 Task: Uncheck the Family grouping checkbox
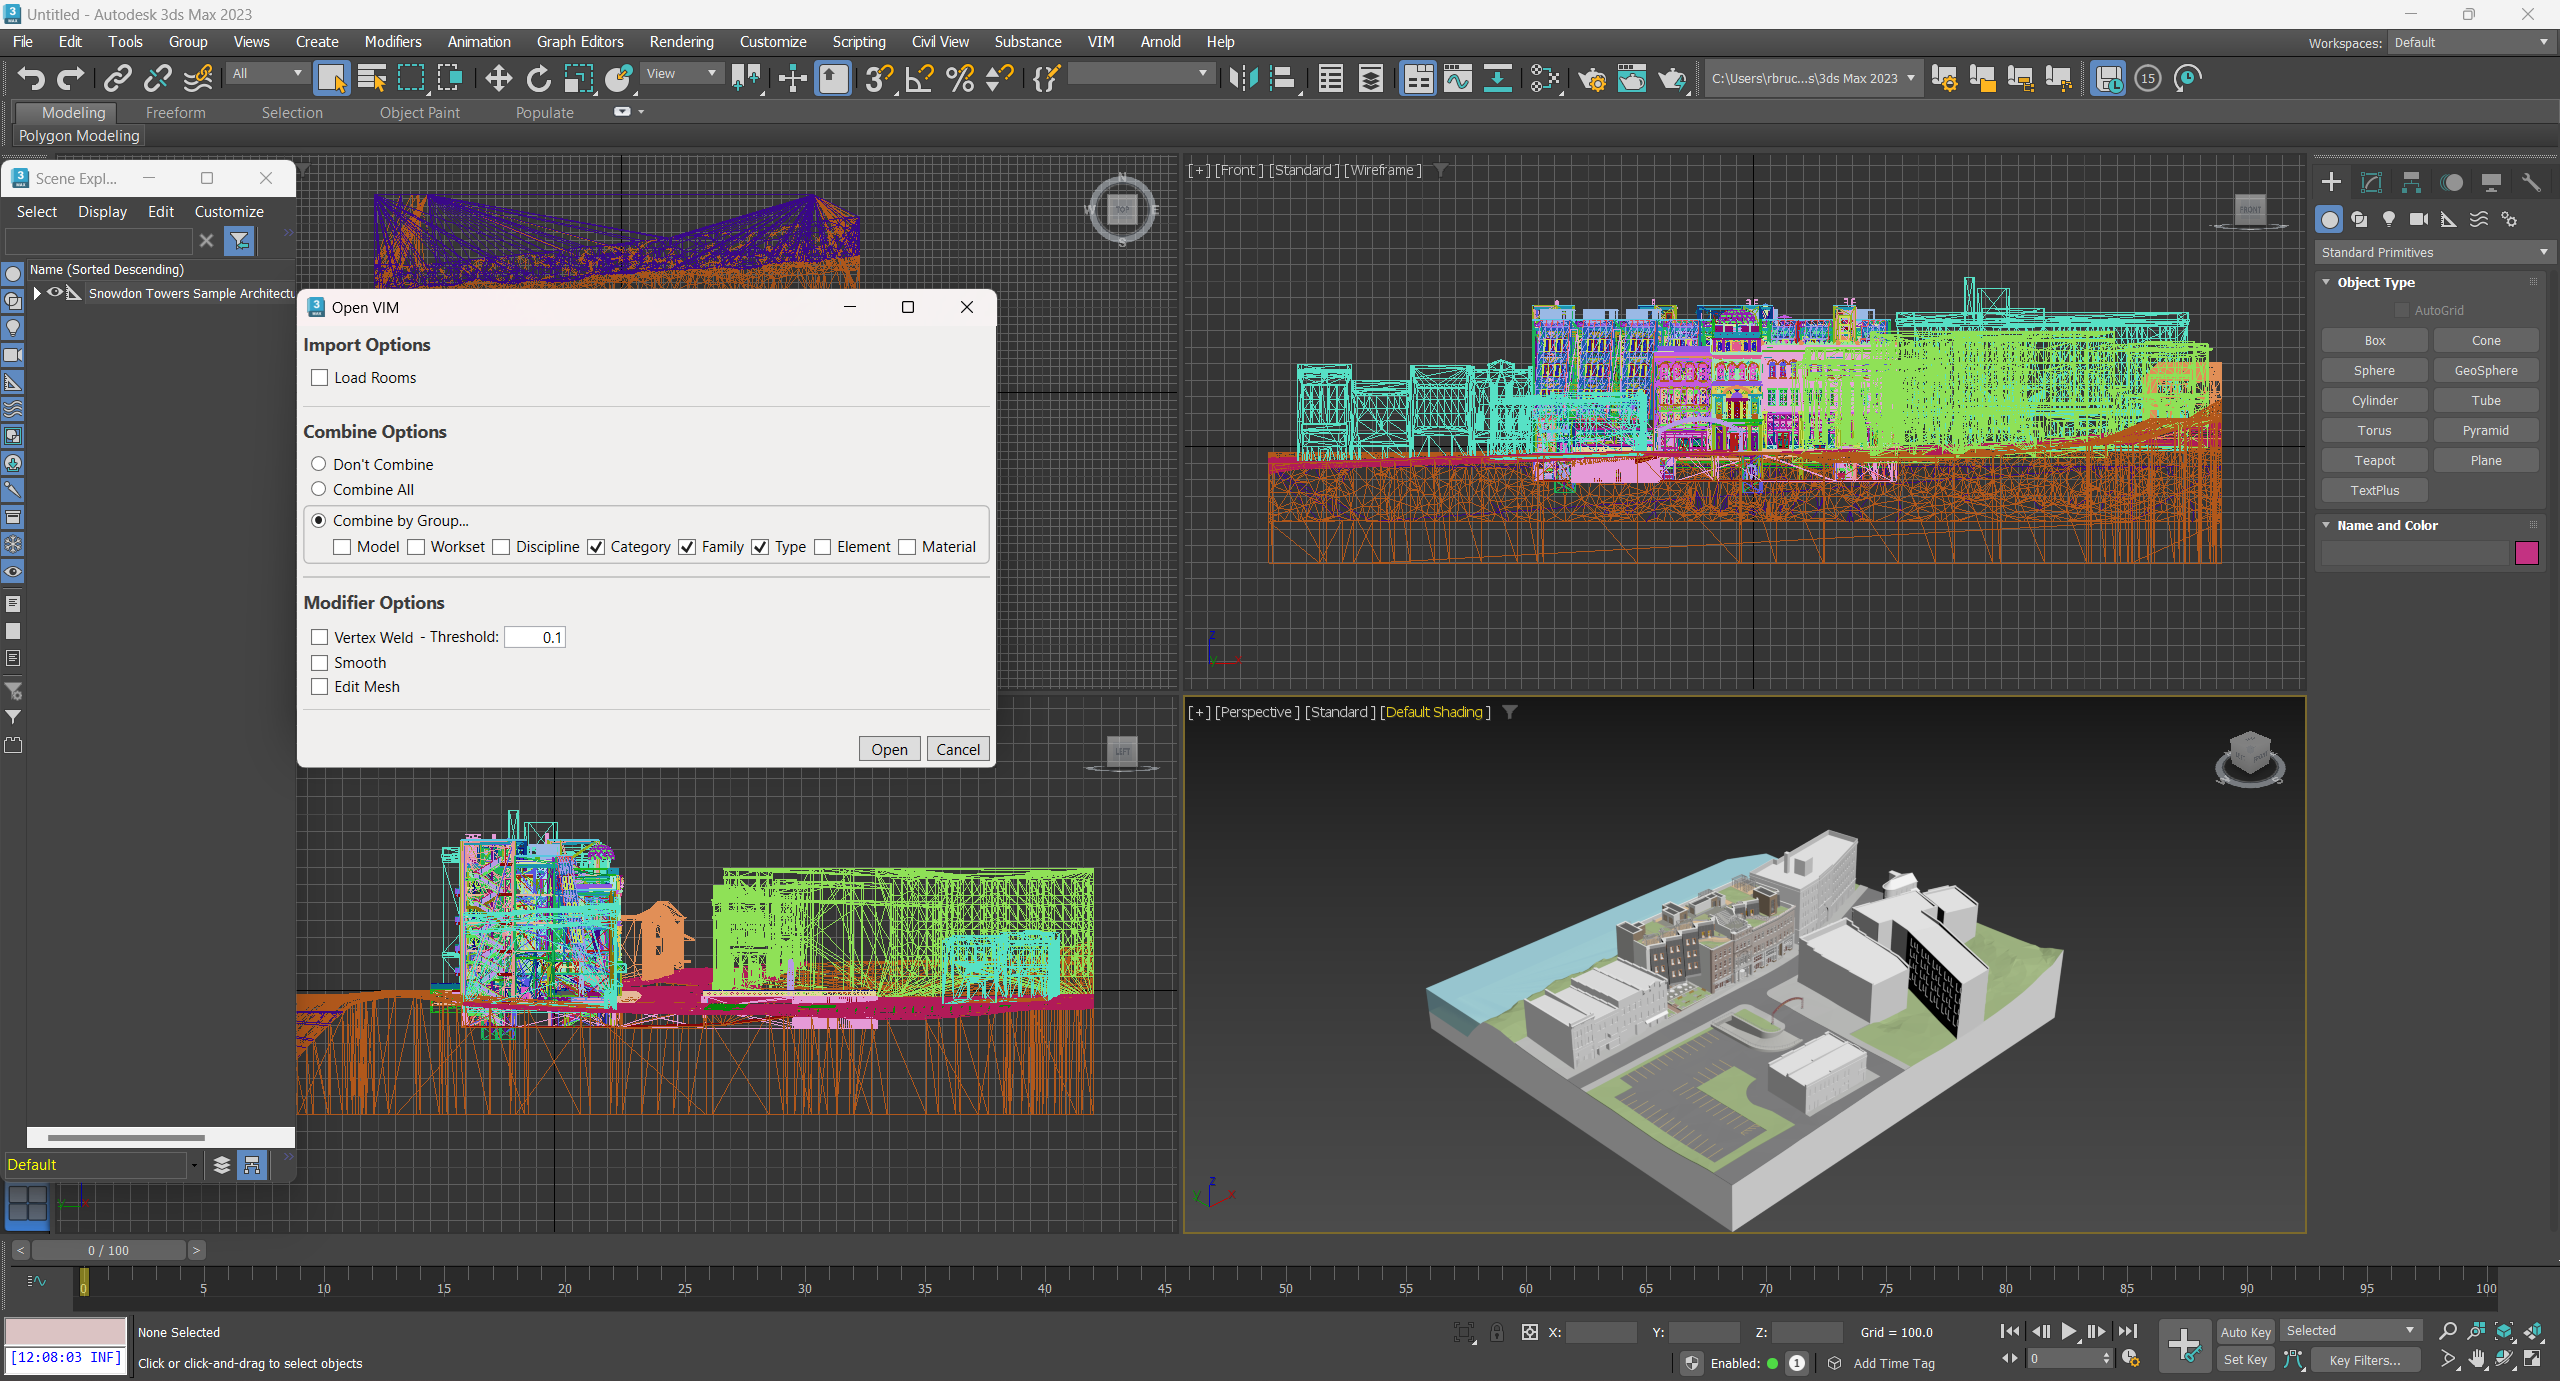(687, 547)
